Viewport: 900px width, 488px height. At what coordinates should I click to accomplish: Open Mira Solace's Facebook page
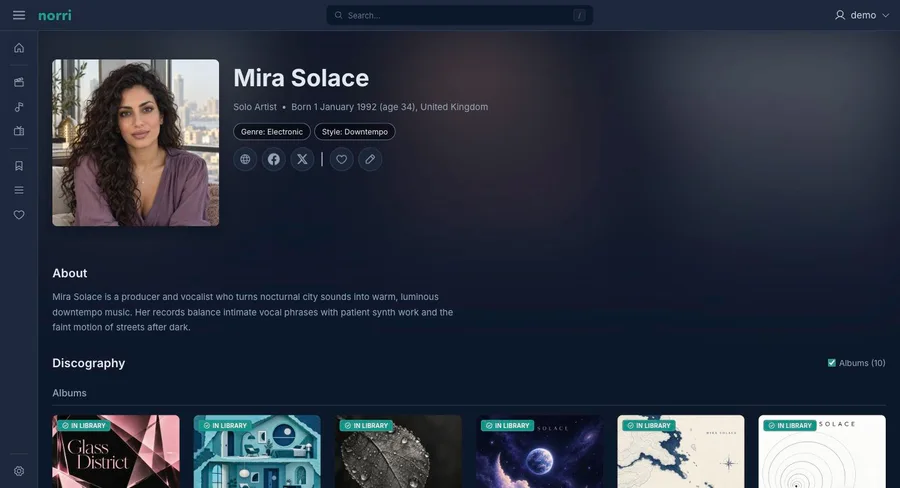274,159
